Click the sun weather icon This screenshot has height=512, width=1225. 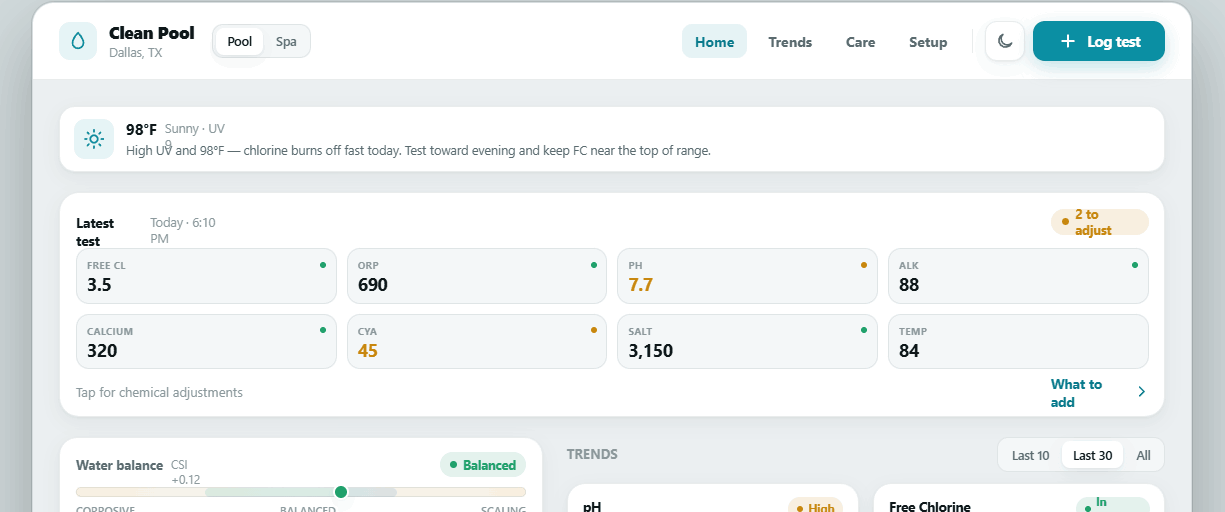(94, 139)
